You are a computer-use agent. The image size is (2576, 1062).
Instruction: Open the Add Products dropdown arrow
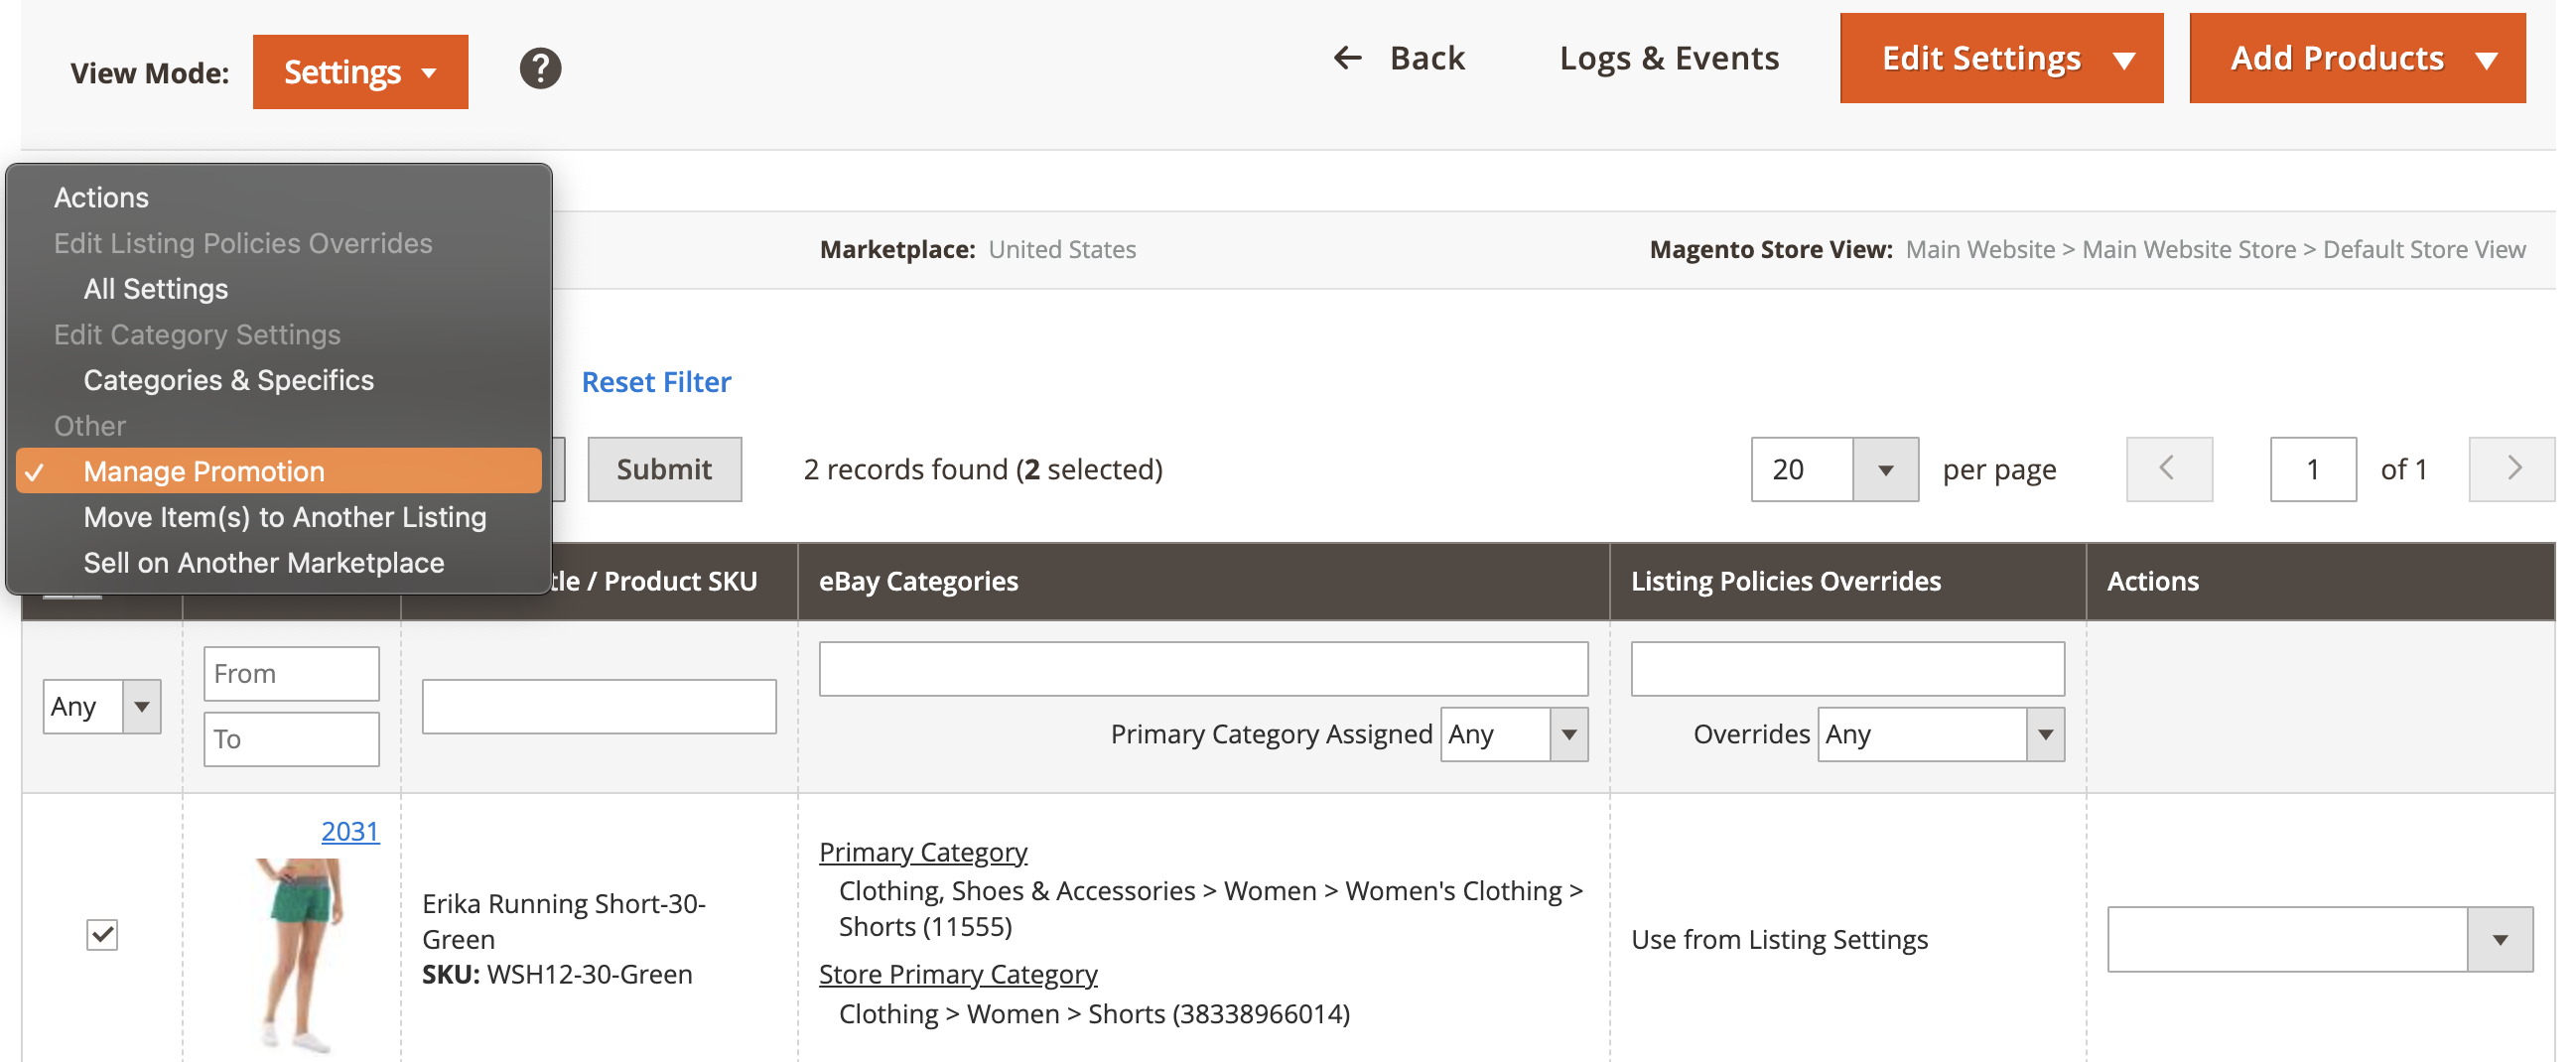(x=2487, y=60)
